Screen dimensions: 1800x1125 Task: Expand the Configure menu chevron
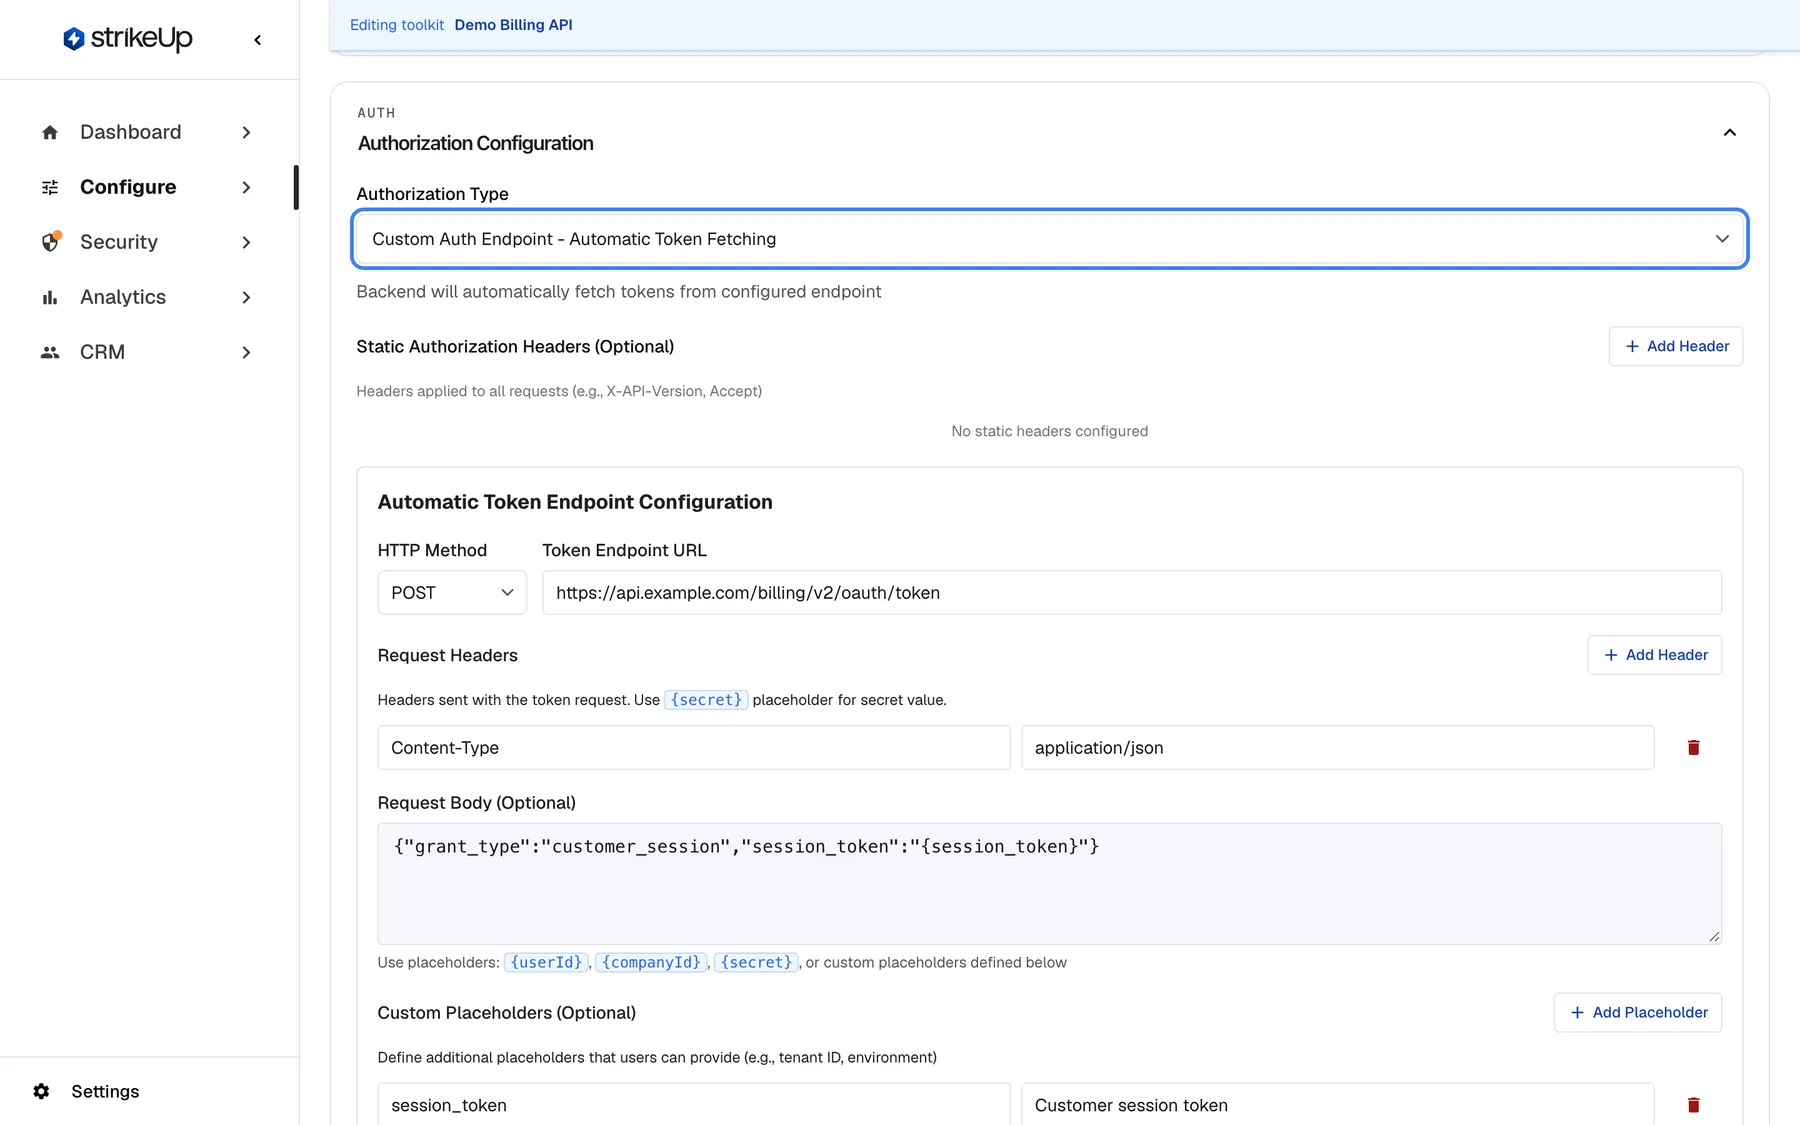coord(246,187)
